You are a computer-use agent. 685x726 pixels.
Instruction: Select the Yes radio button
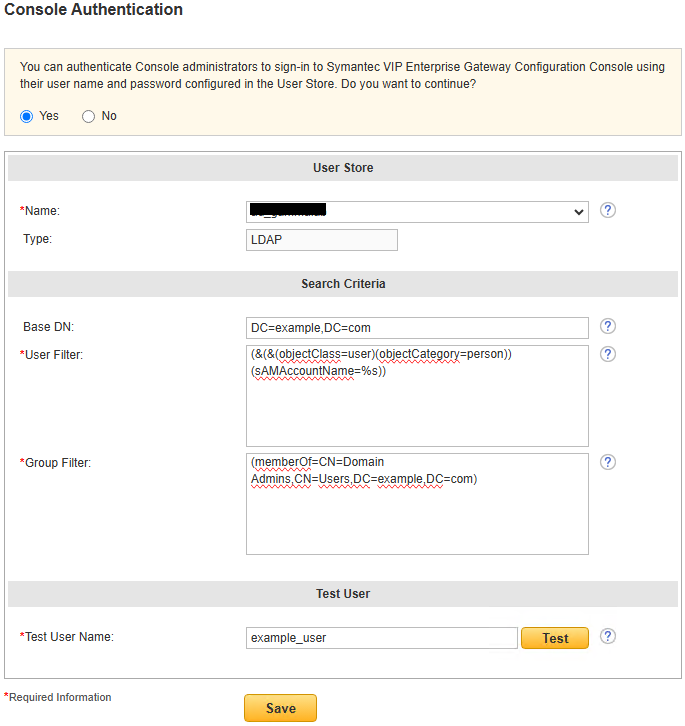27,116
